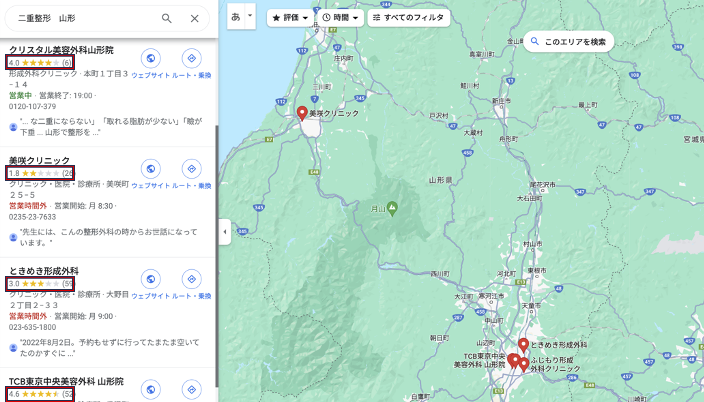This screenshot has height=402, width=704.
Task: Click the 4.6 star rating of TCB東京中央美容外科
Action: click(x=40, y=394)
